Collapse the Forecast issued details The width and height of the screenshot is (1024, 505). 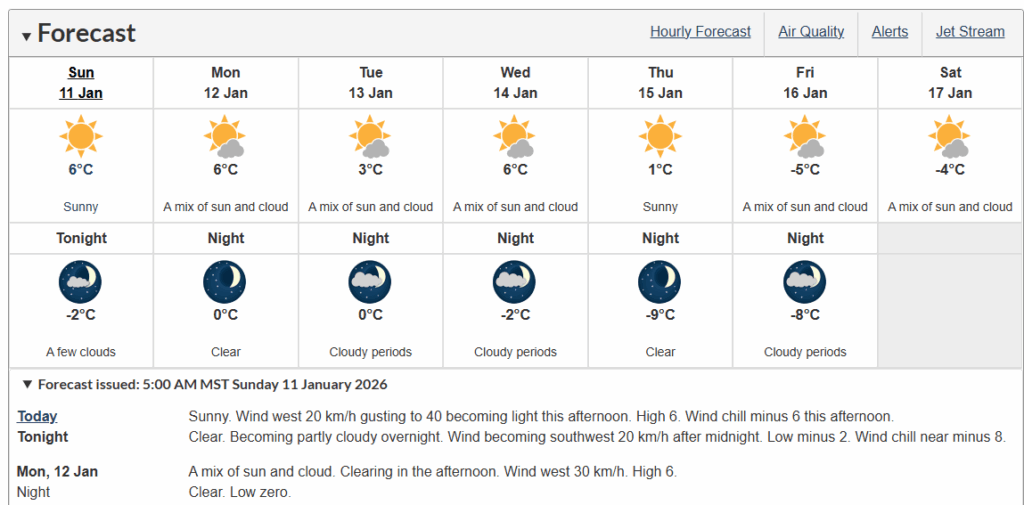(x=27, y=385)
